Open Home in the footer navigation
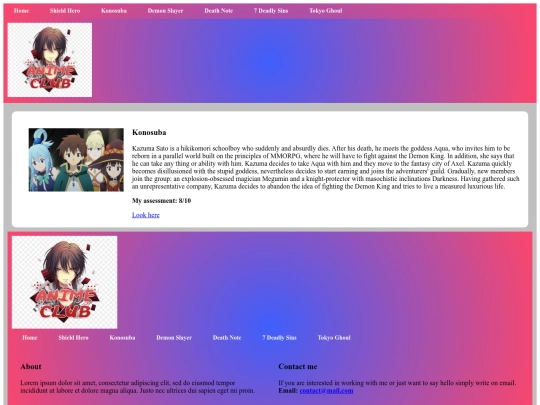 point(30,338)
